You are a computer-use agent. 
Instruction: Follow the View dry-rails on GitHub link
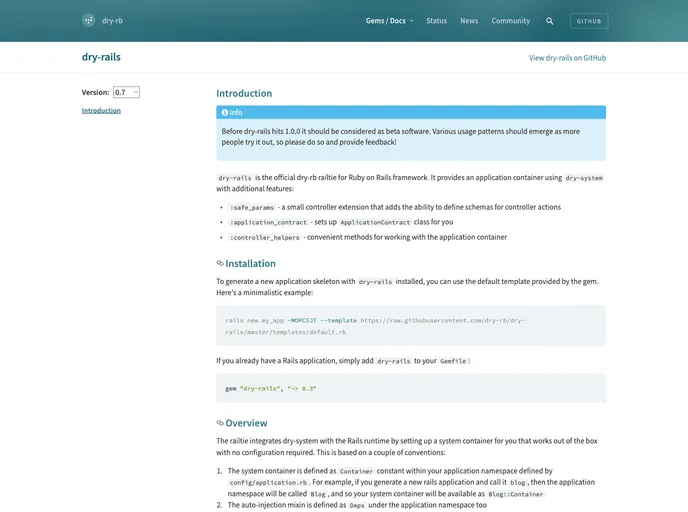[567, 58]
